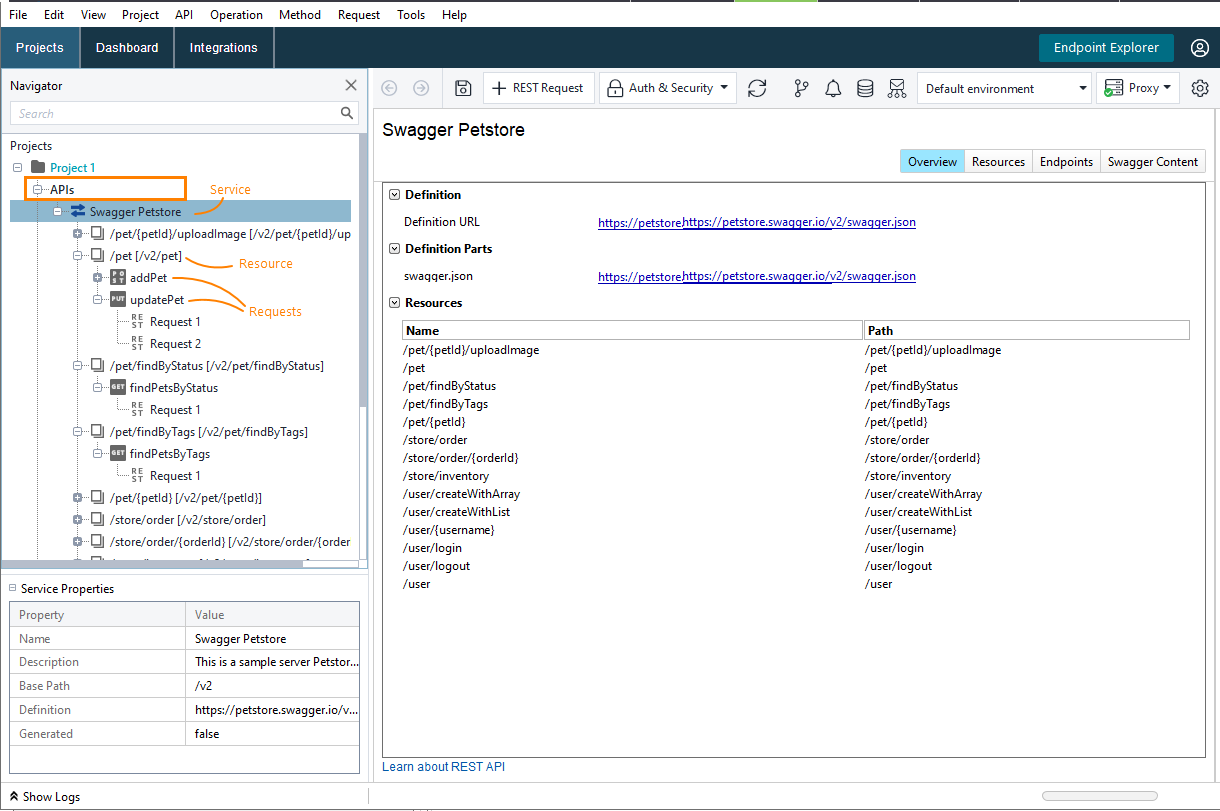1220x811 pixels.
Task: Select /store/inventory in the Name column
Action: (446, 476)
